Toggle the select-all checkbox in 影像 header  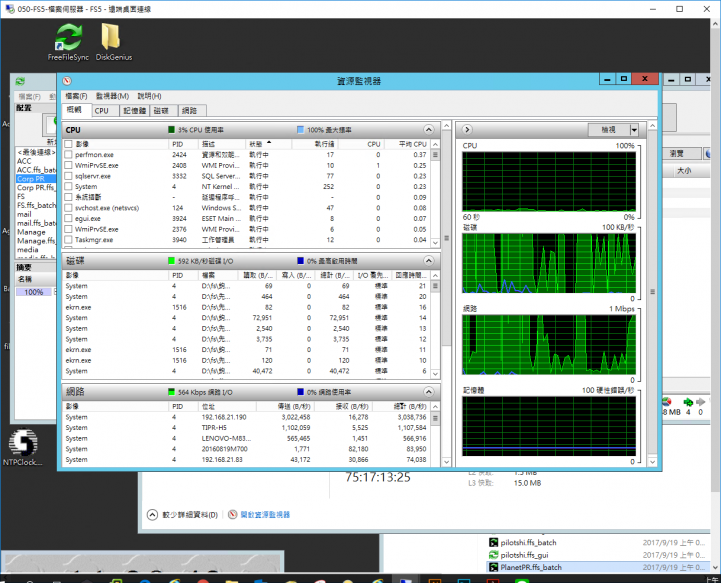click(68, 144)
